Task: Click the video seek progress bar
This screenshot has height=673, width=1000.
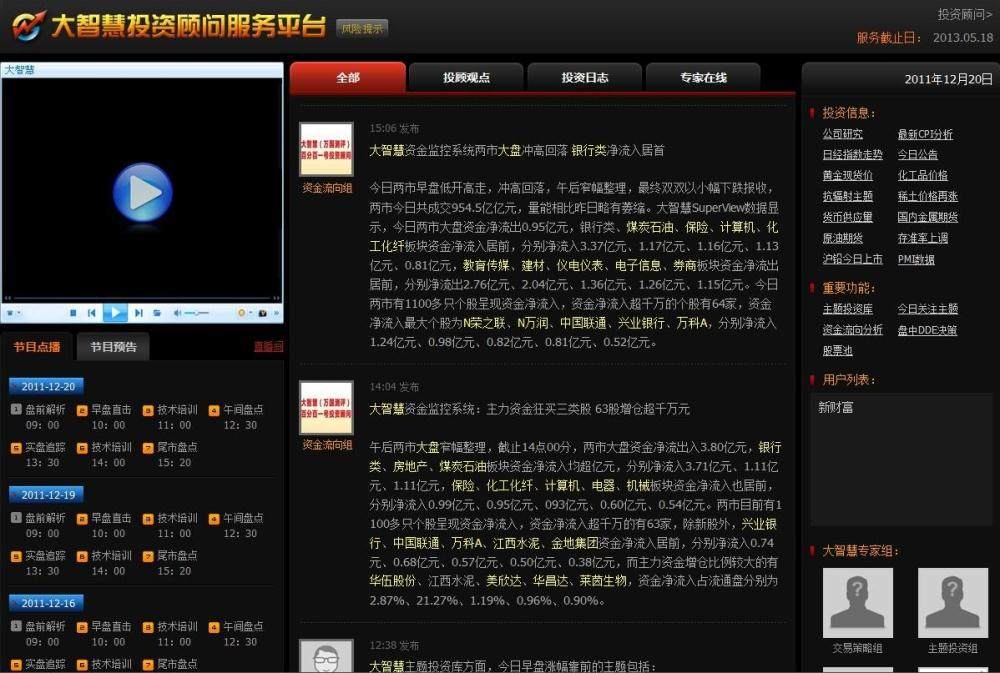Action: (142, 298)
